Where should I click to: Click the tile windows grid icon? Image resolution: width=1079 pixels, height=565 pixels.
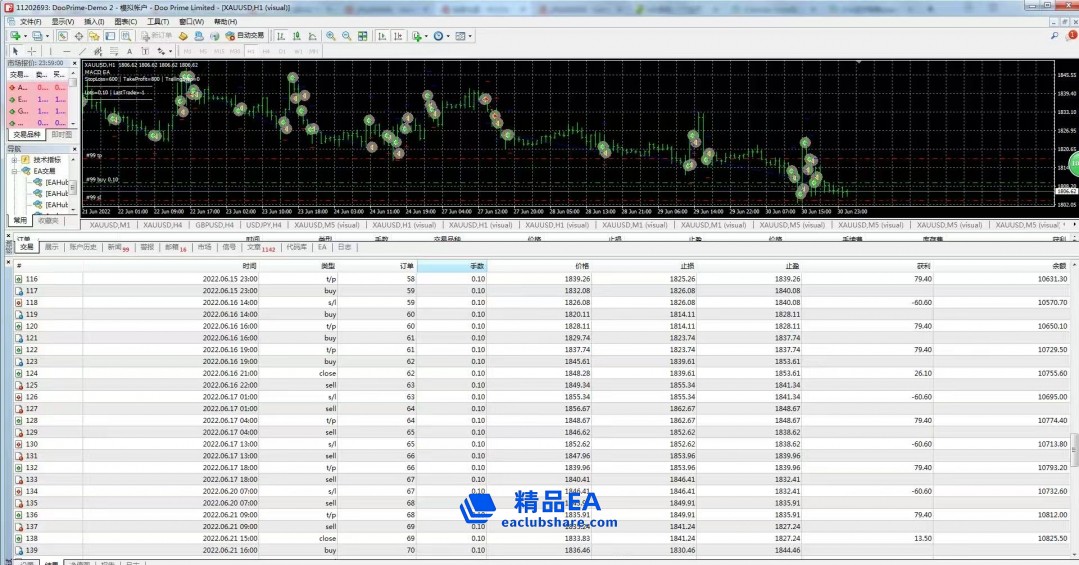365,36
